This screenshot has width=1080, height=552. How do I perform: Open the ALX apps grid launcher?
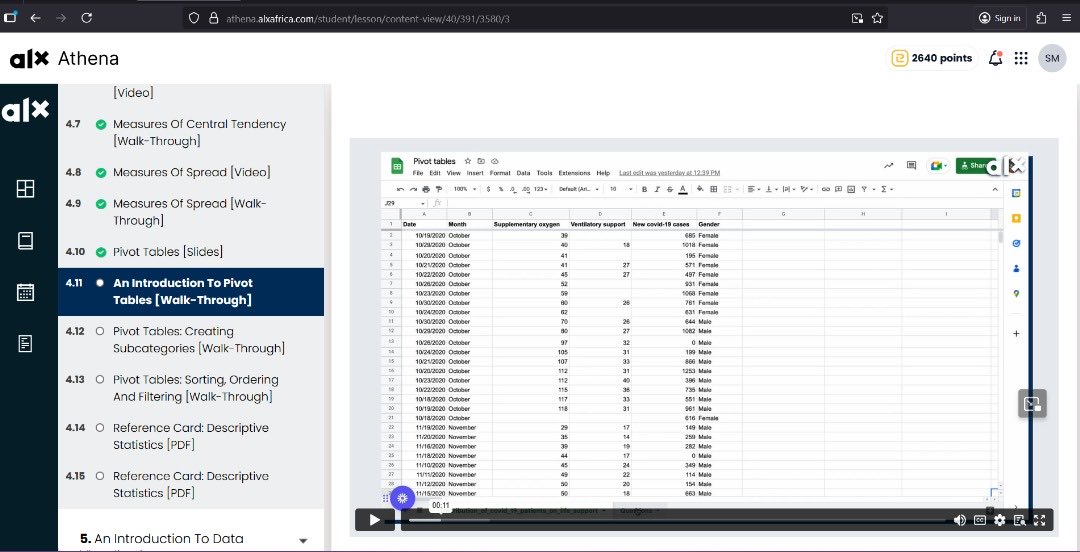(x=1021, y=59)
